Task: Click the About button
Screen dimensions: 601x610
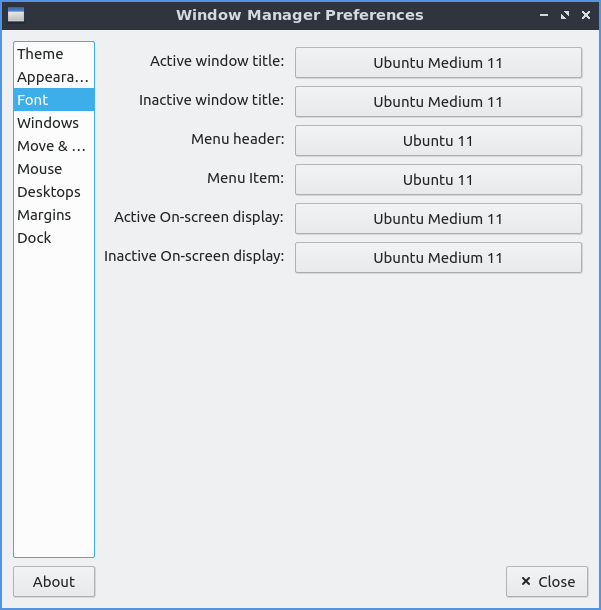Action: pyautogui.click(x=54, y=582)
